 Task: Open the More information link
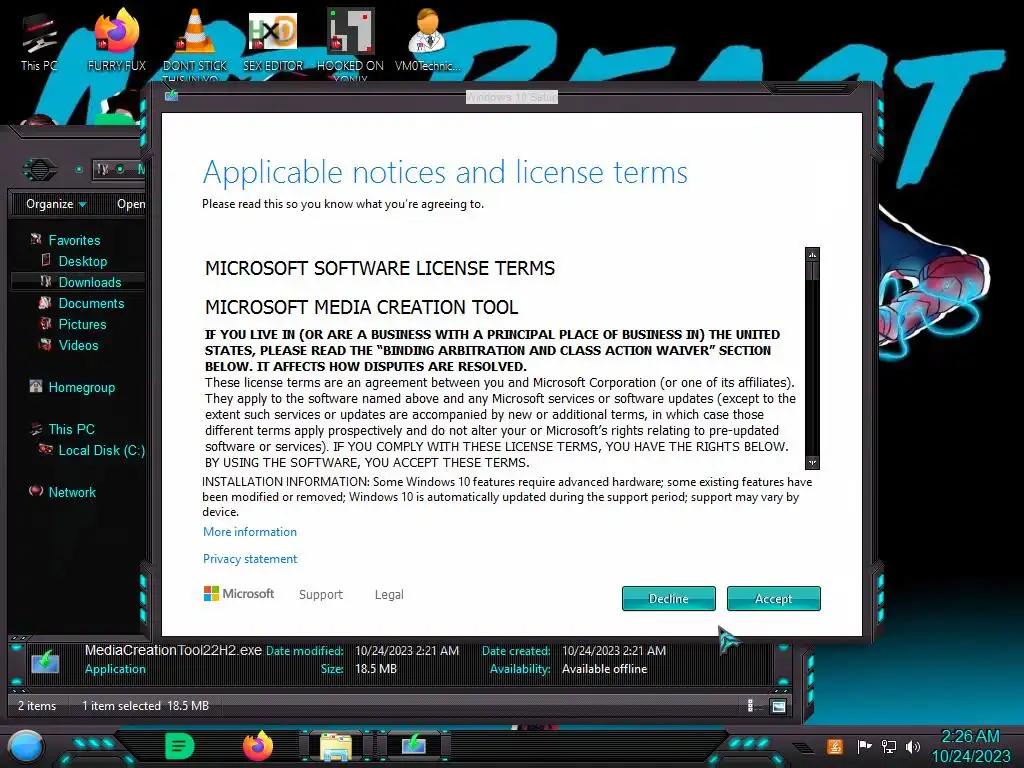249,532
